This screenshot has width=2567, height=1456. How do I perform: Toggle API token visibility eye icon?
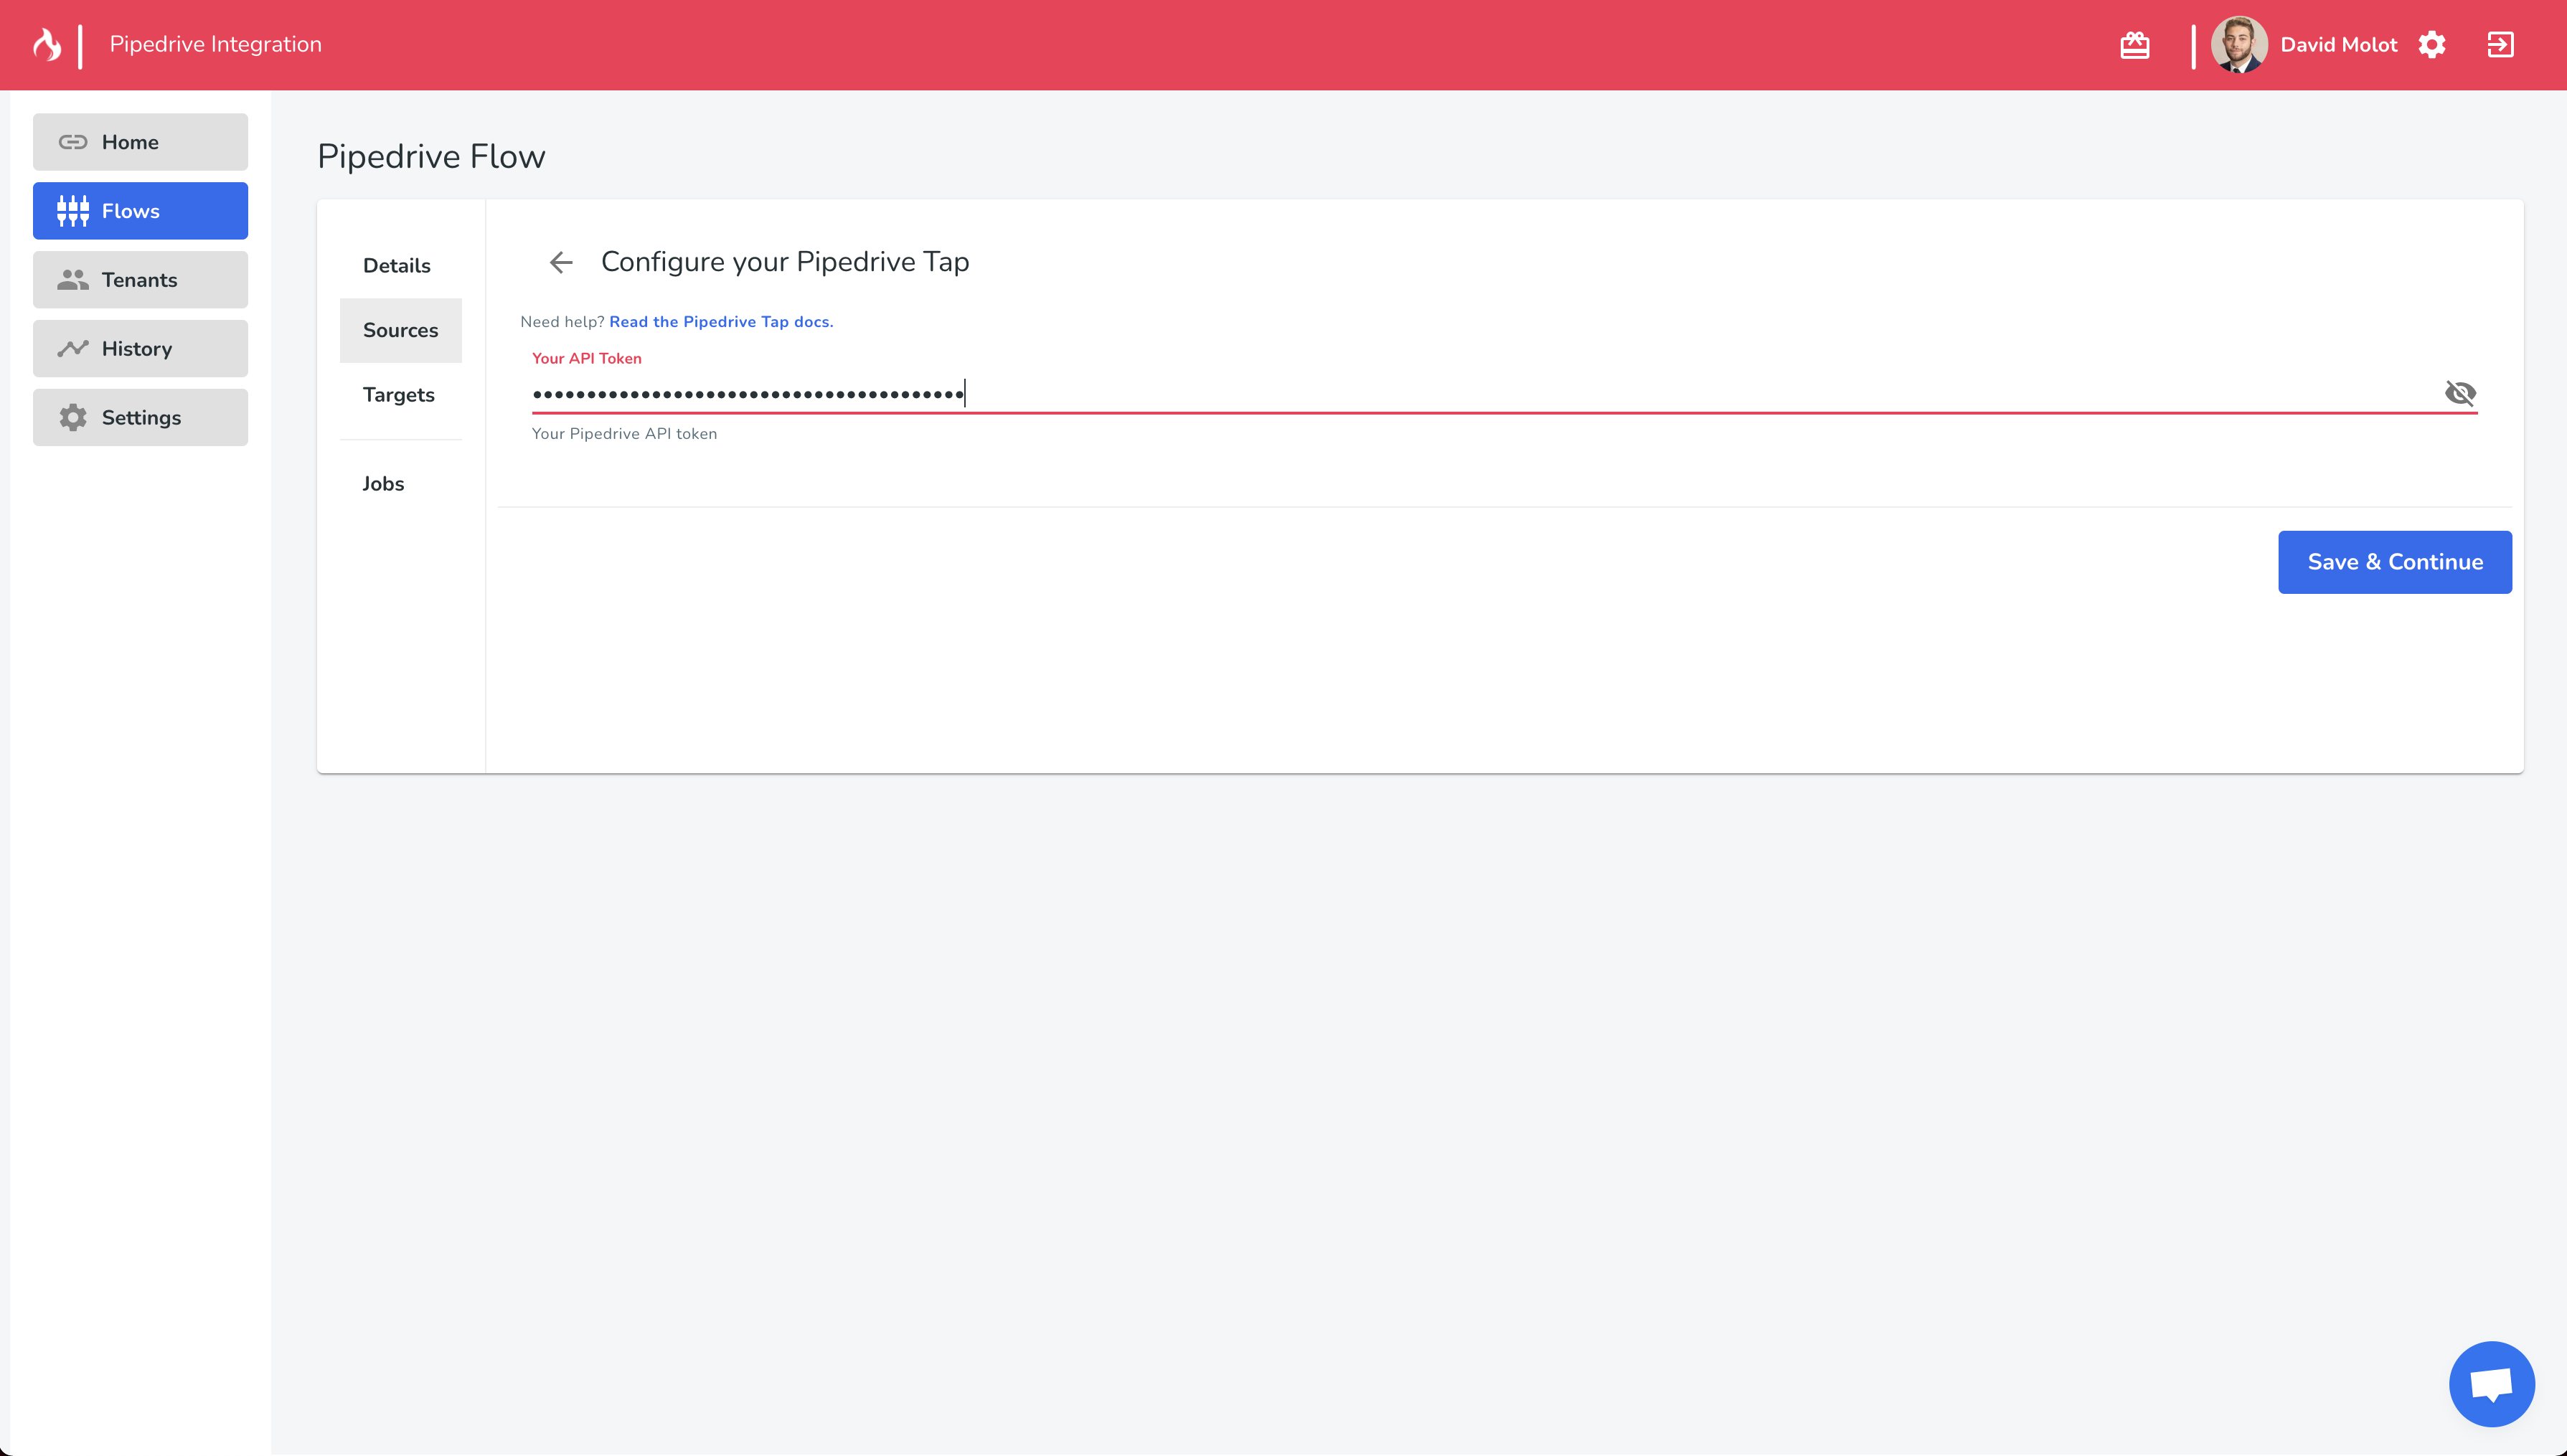(2459, 393)
